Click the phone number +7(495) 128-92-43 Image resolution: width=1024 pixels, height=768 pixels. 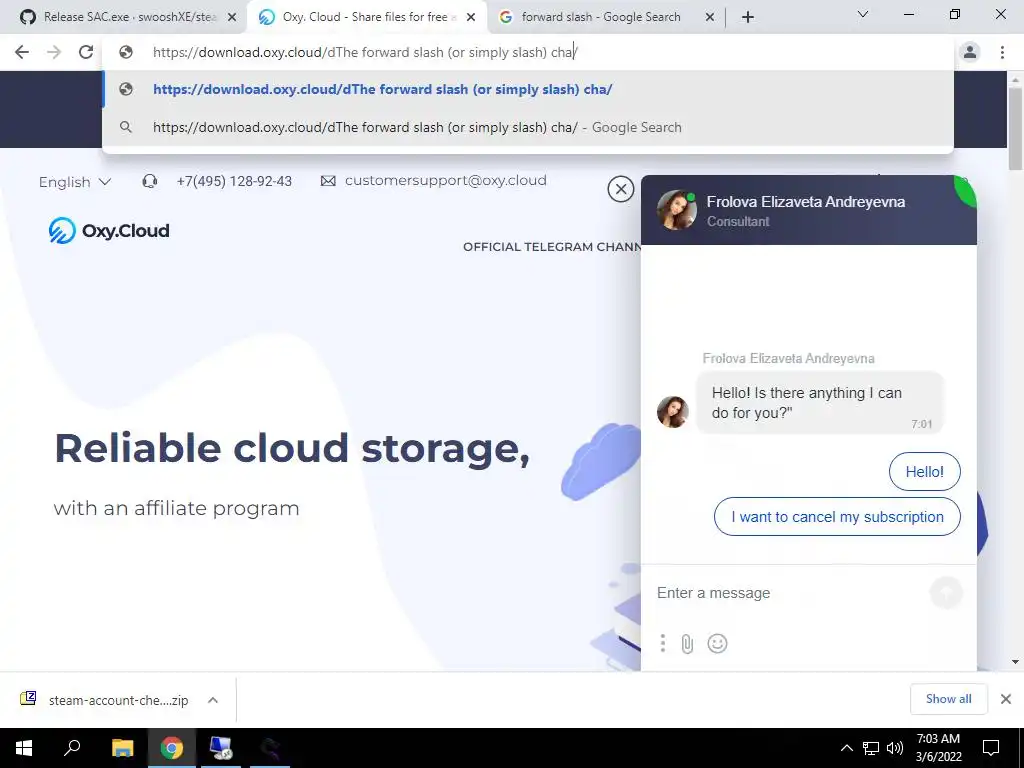[234, 181]
